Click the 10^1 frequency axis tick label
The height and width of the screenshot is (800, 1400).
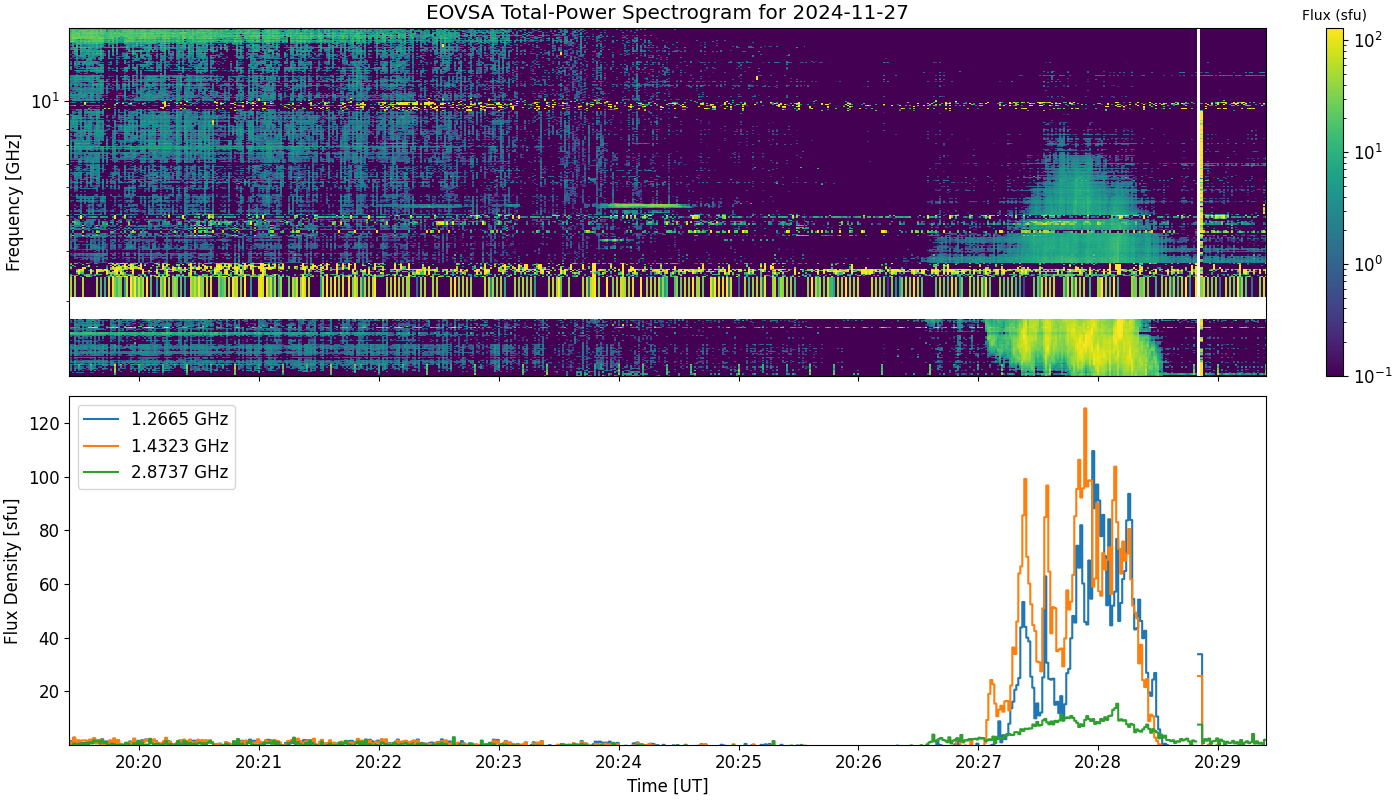[46, 101]
